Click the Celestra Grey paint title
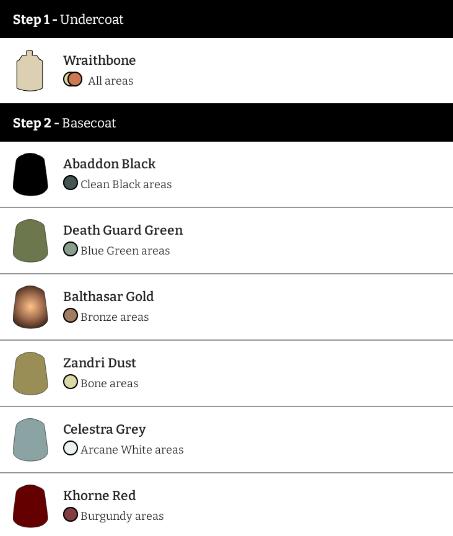This screenshot has width=453, height=536. (x=105, y=429)
